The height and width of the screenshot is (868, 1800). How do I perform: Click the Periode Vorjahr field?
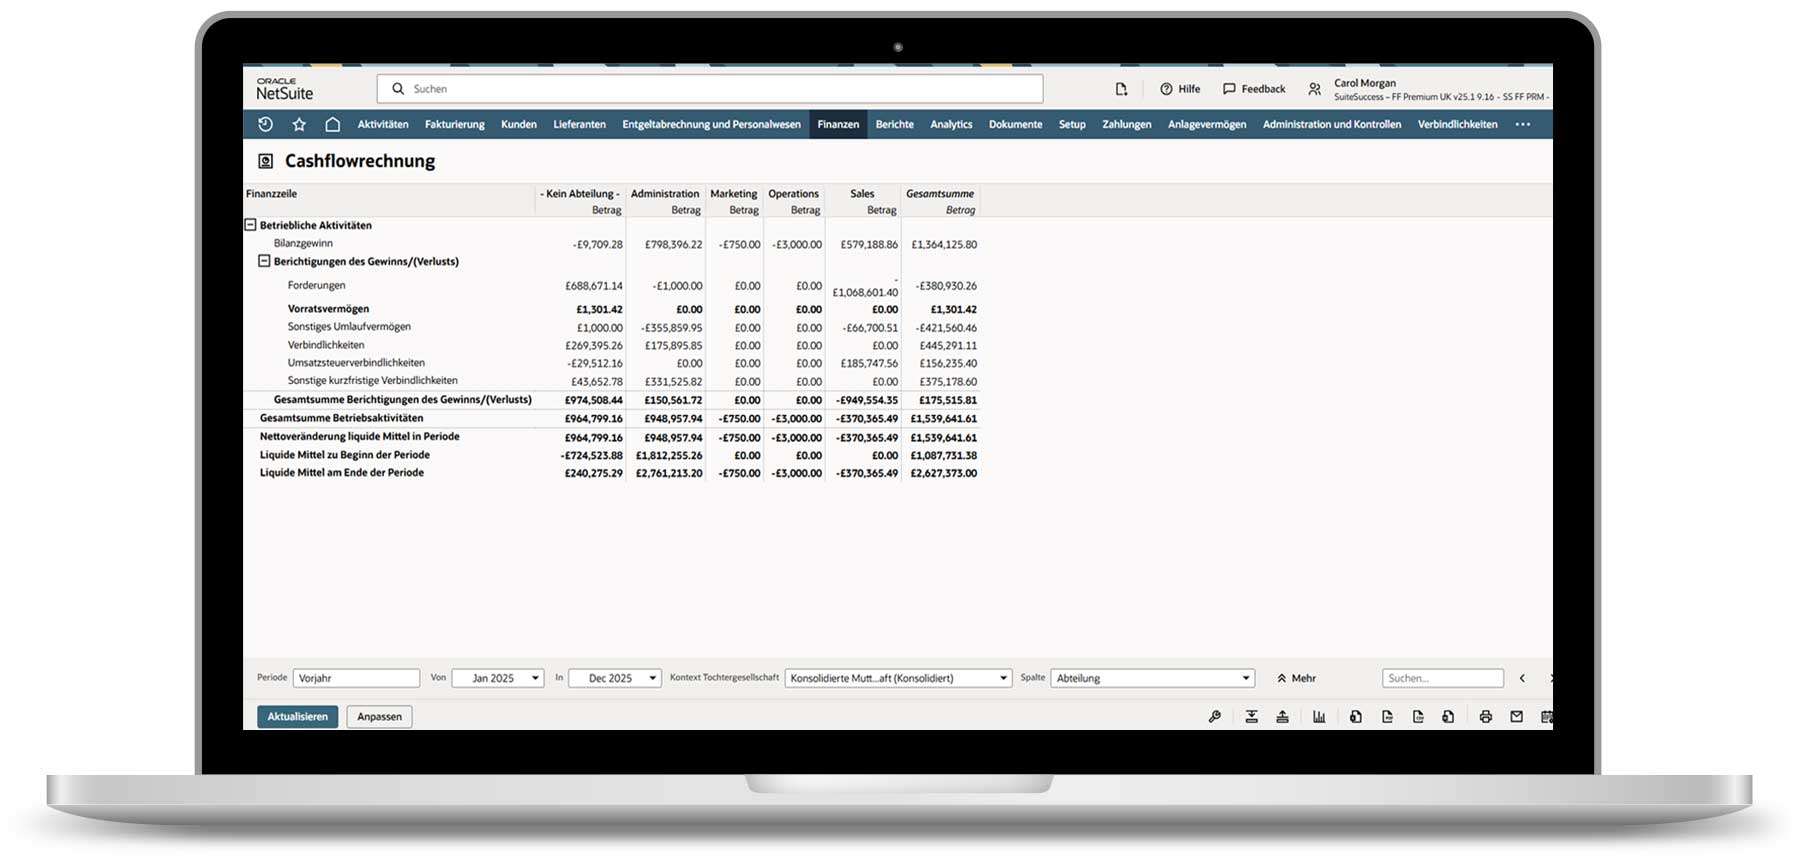pos(356,678)
